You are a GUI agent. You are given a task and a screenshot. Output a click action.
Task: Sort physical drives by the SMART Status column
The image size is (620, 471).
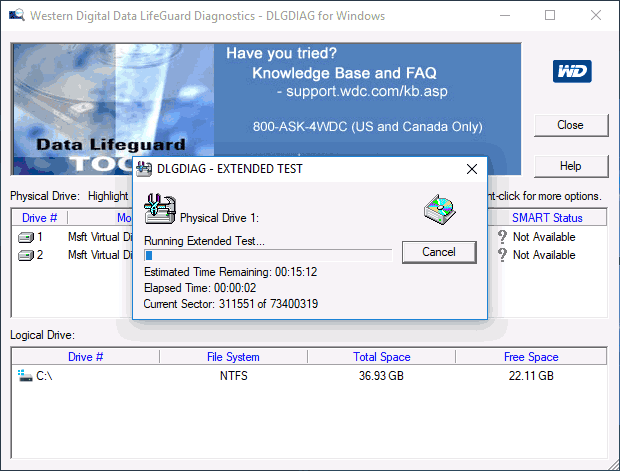(547, 218)
